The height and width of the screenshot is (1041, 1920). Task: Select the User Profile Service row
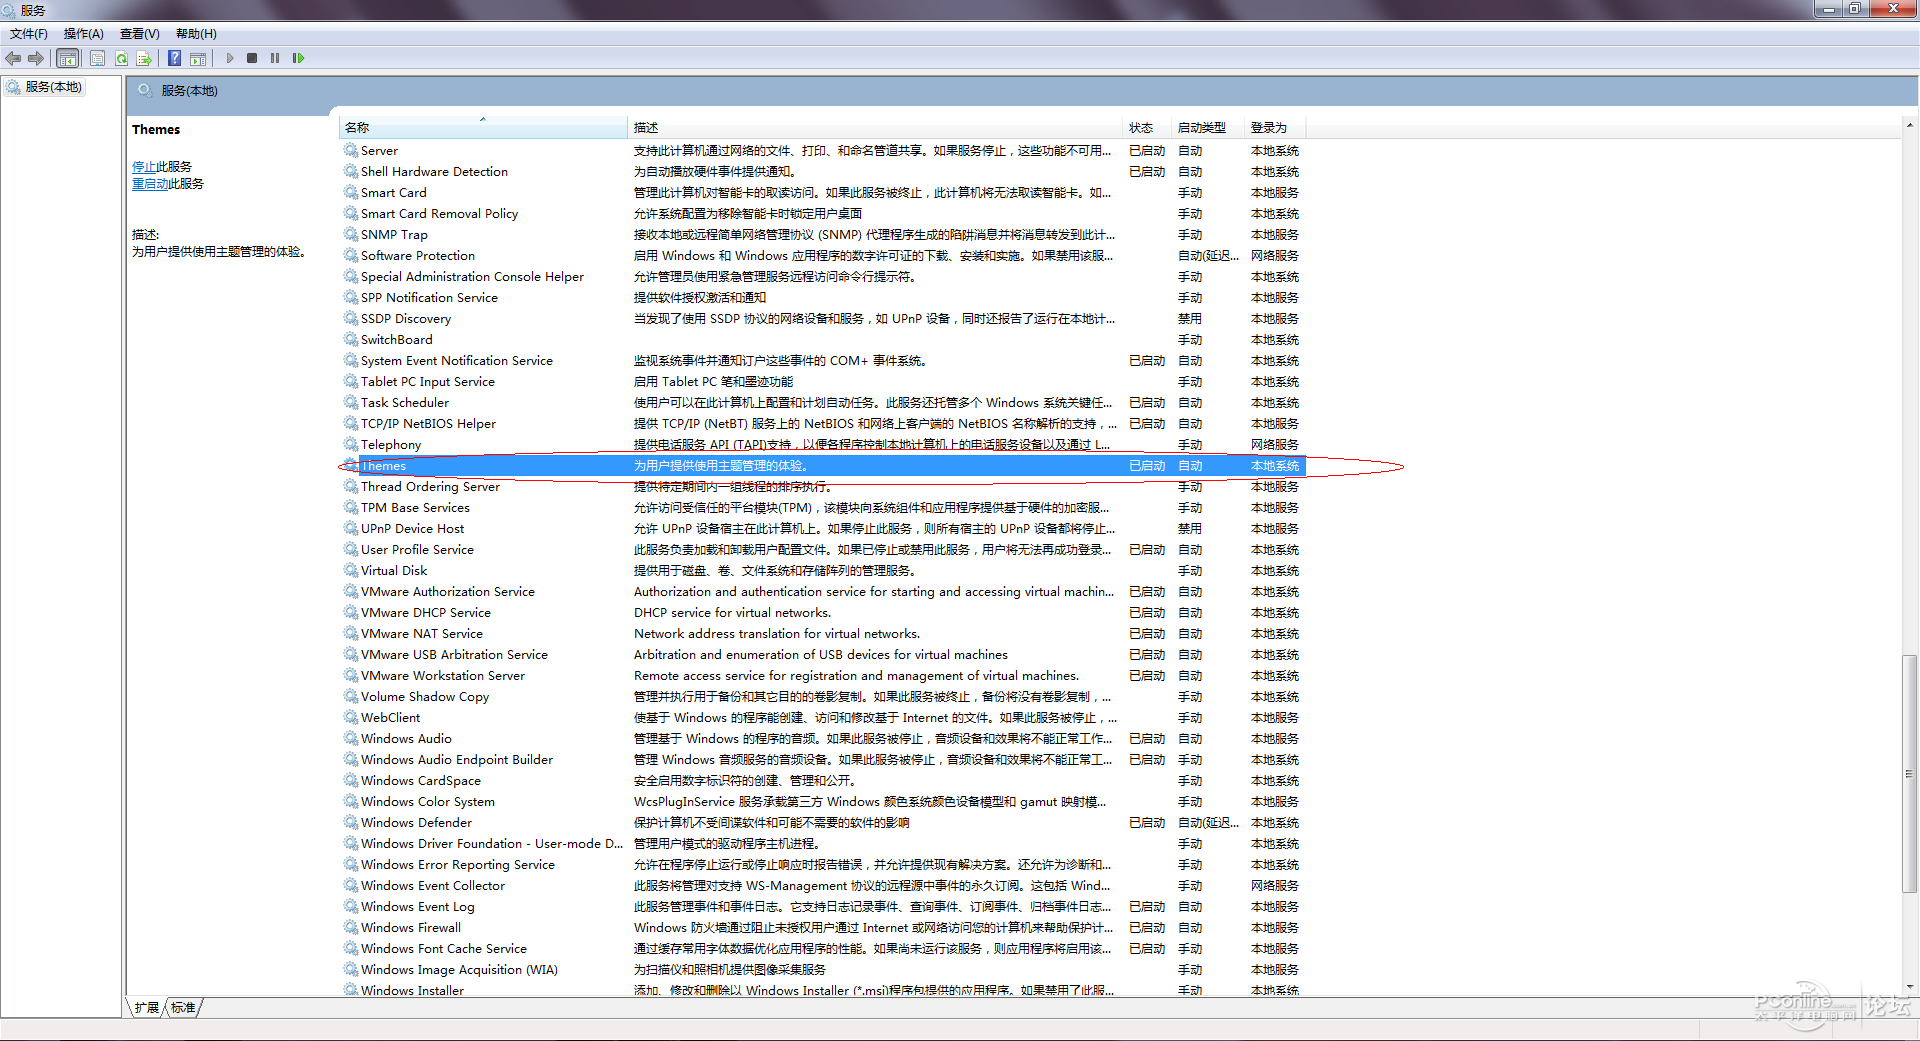[823, 549]
